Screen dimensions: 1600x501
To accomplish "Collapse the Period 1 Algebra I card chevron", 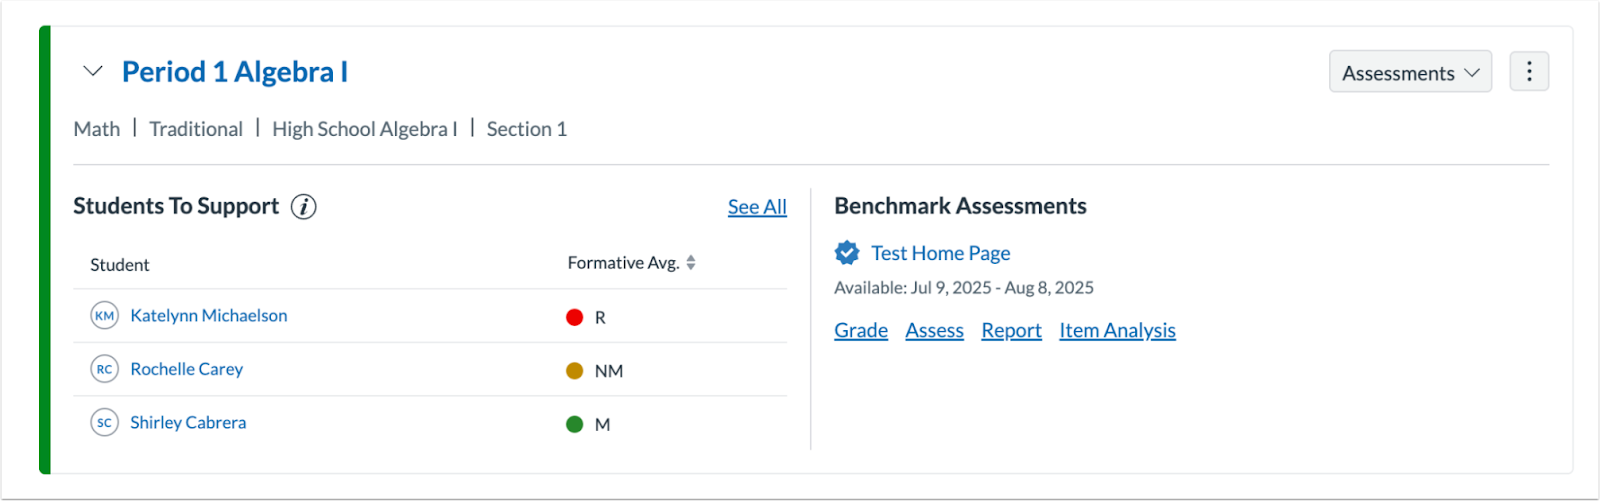I will 93,72.
